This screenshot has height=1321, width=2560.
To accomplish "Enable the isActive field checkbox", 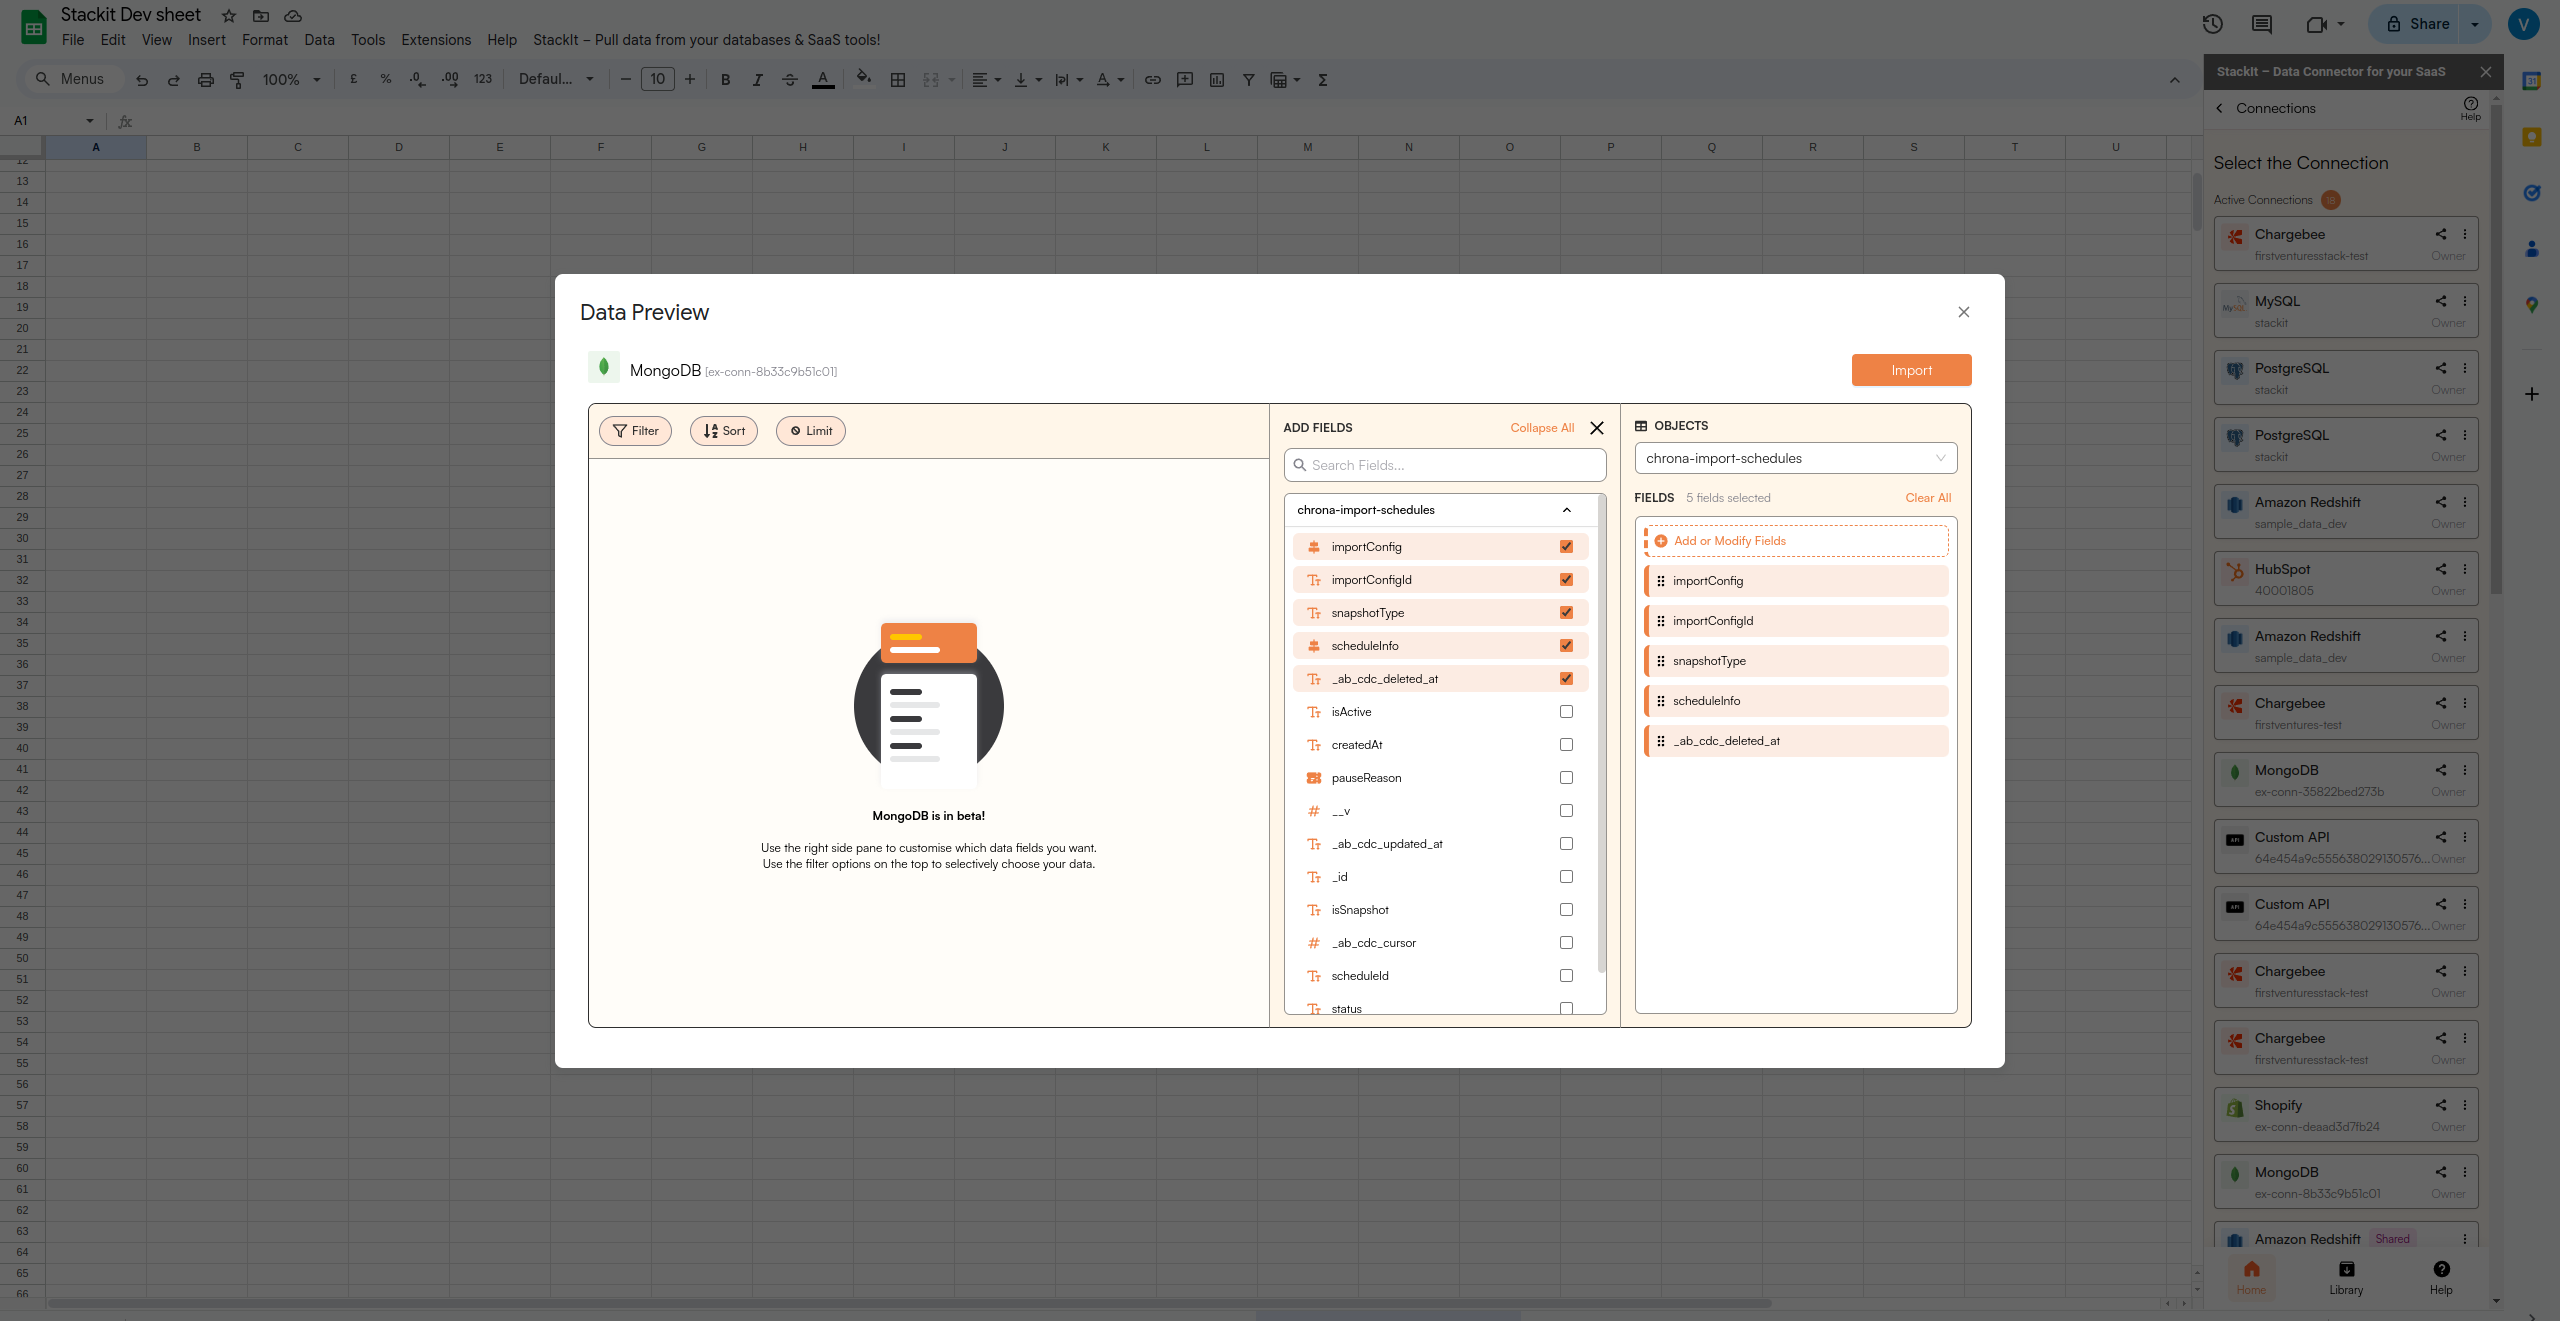I will (x=1566, y=712).
